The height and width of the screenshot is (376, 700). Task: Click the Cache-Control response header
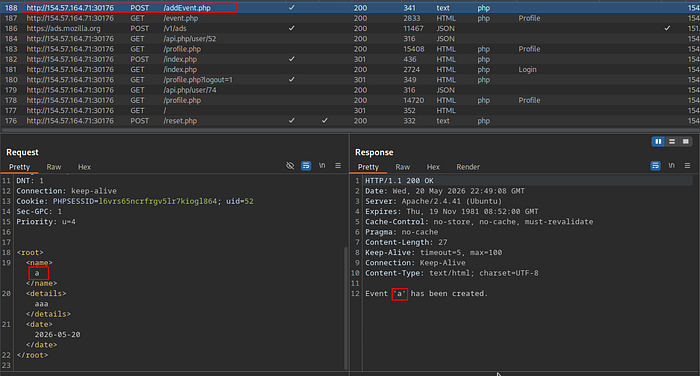point(479,222)
